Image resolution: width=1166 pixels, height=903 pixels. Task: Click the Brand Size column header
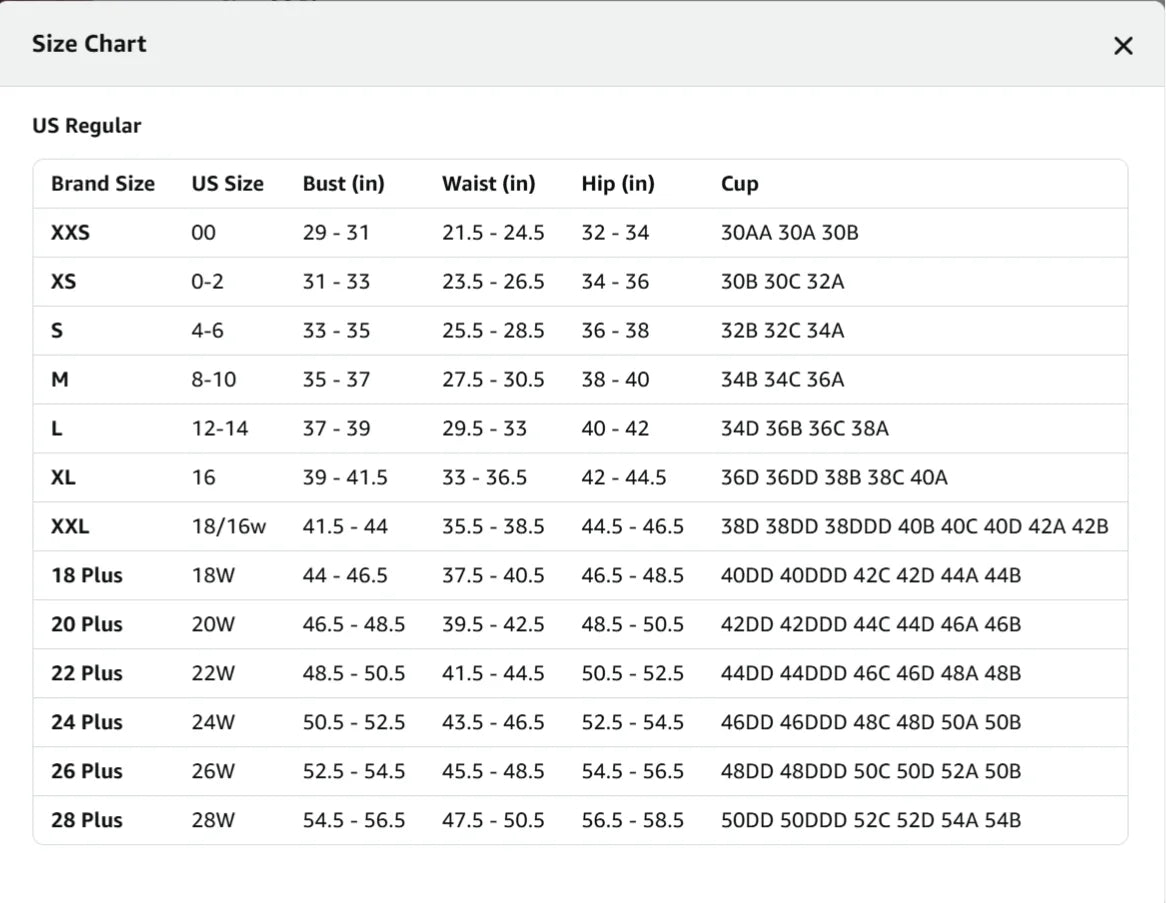103,184
